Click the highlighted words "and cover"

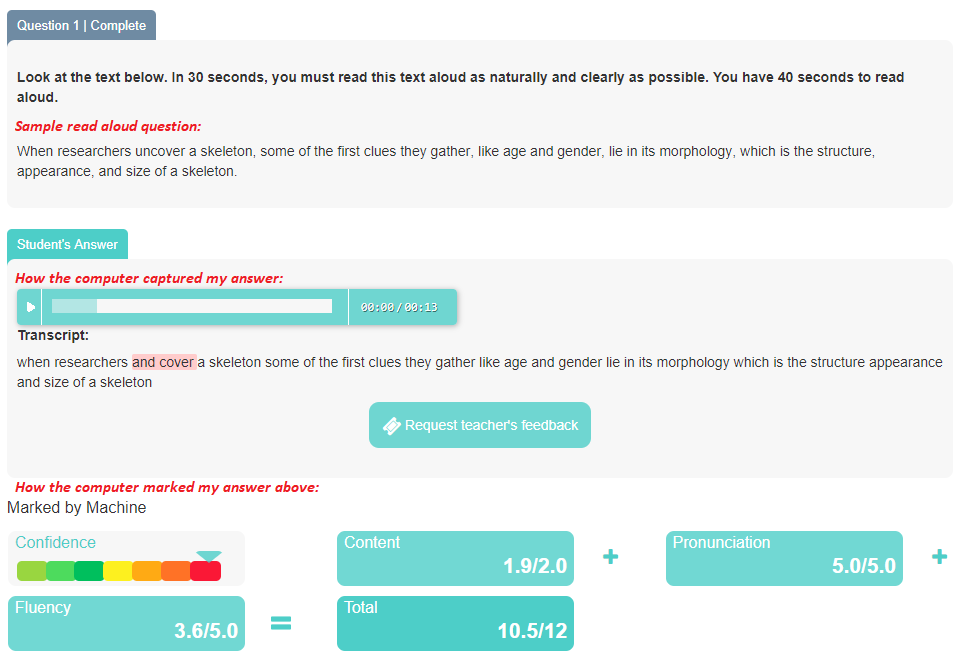163,362
